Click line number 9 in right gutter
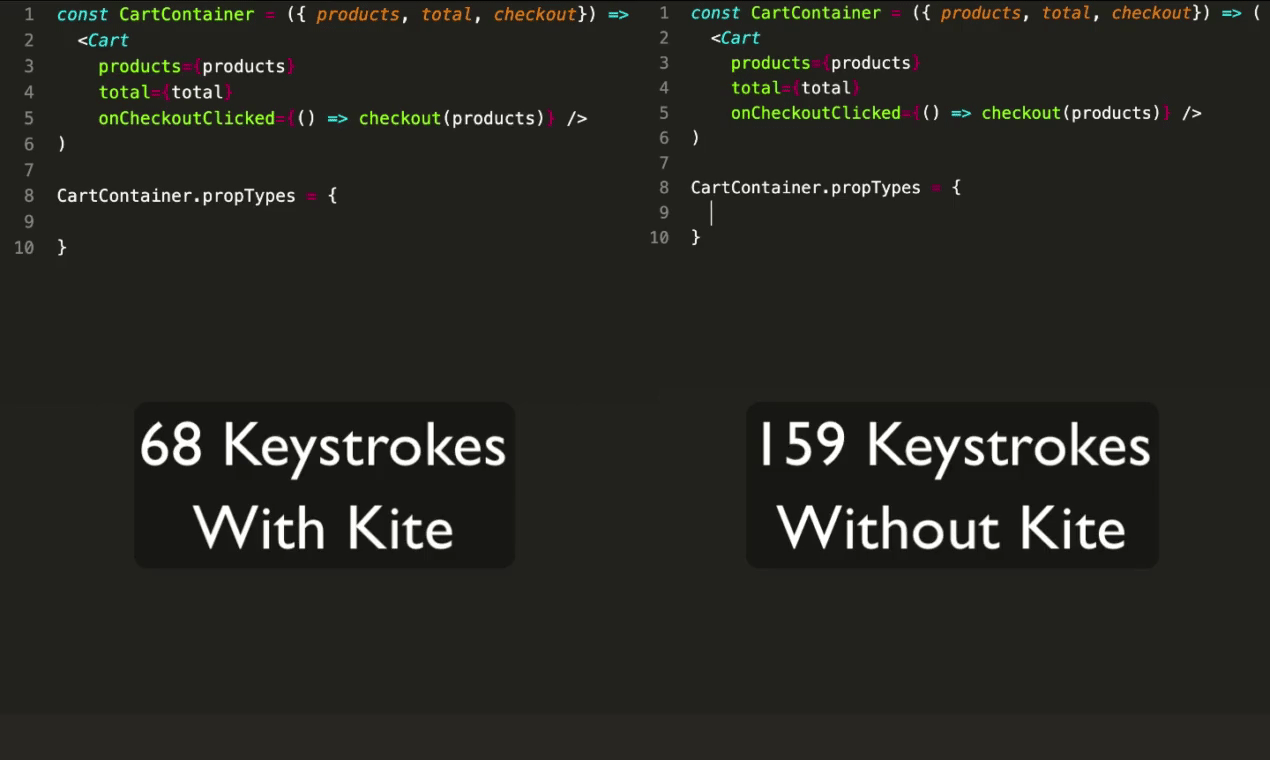Screen dimensions: 1270x760 (x=663, y=212)
